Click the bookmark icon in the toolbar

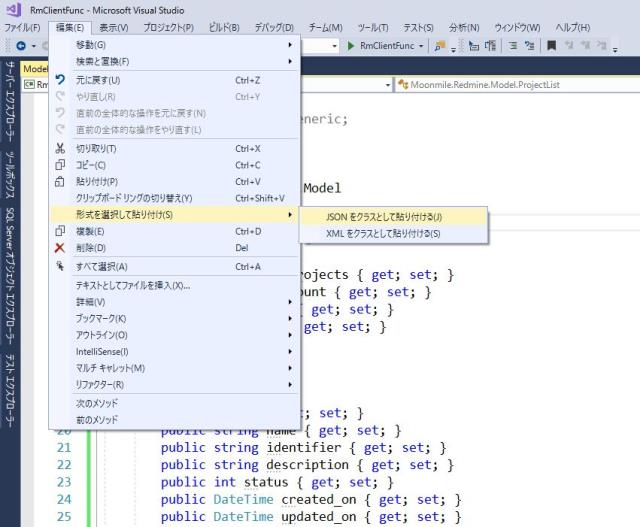[x=551, y=46]
